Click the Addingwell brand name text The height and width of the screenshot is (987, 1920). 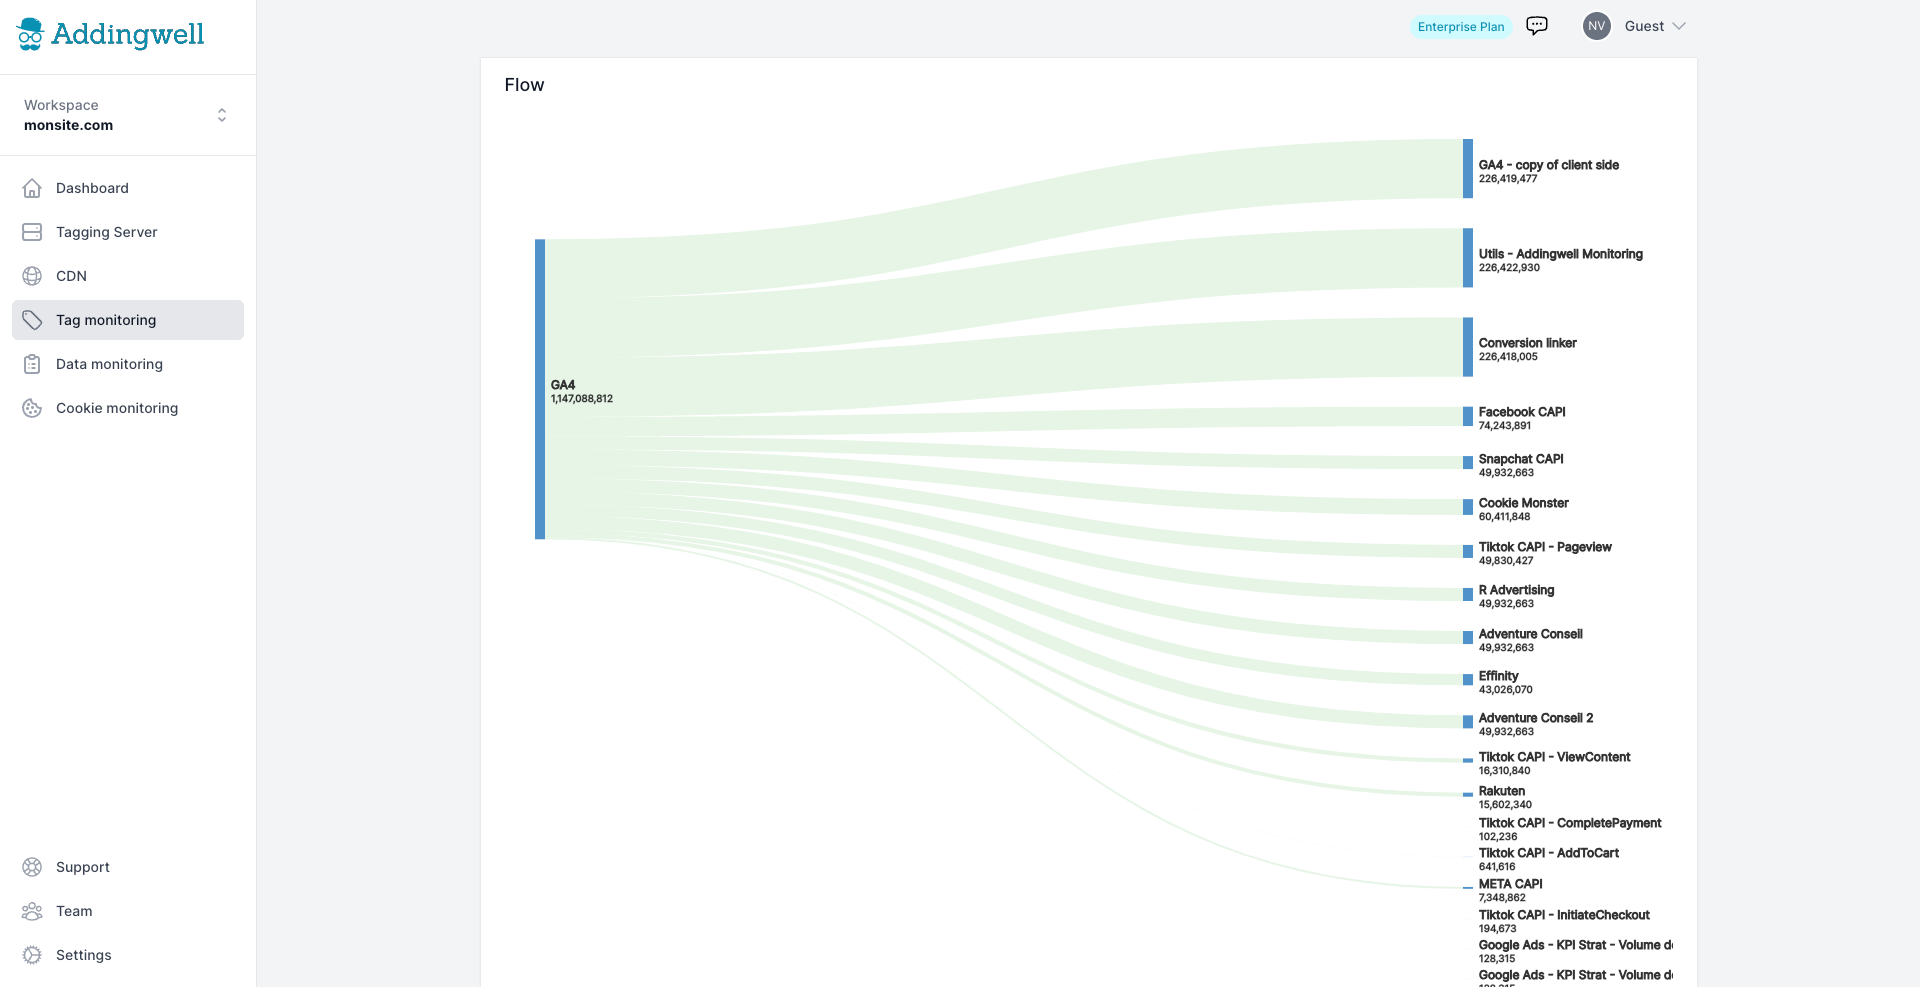click(128, 34)
